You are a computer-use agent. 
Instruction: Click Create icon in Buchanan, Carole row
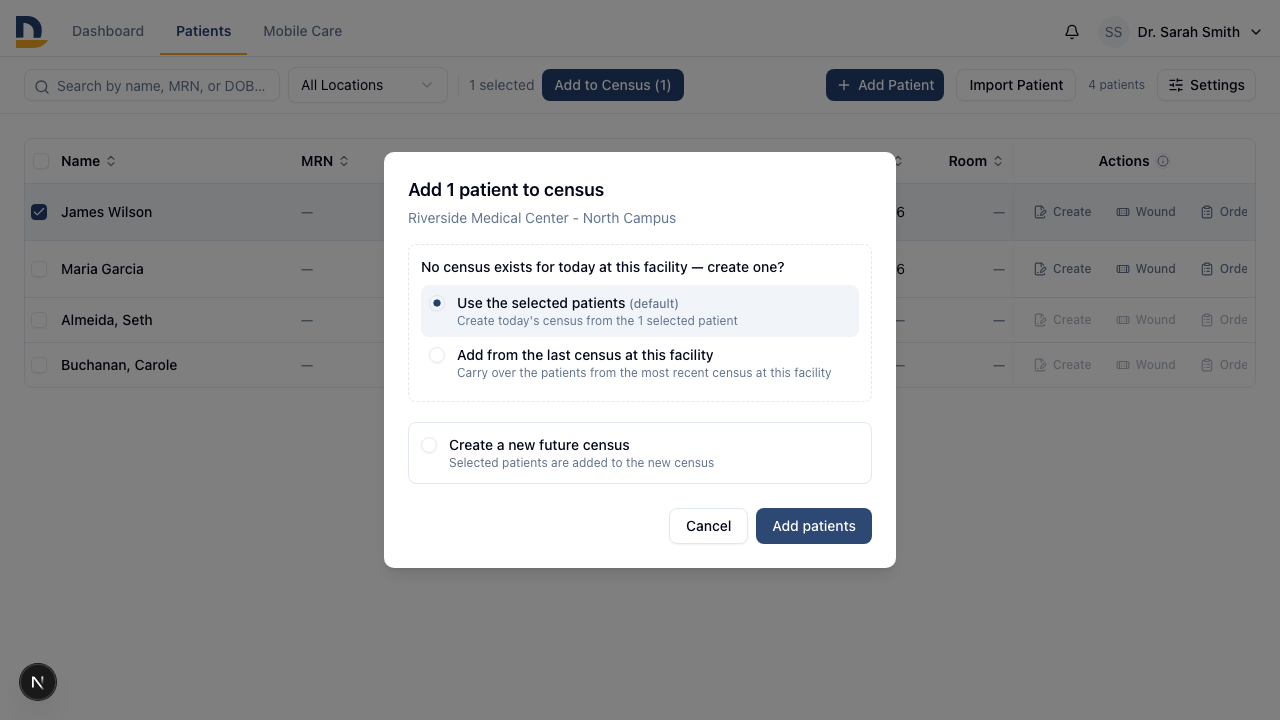[x=1040, y=365]
